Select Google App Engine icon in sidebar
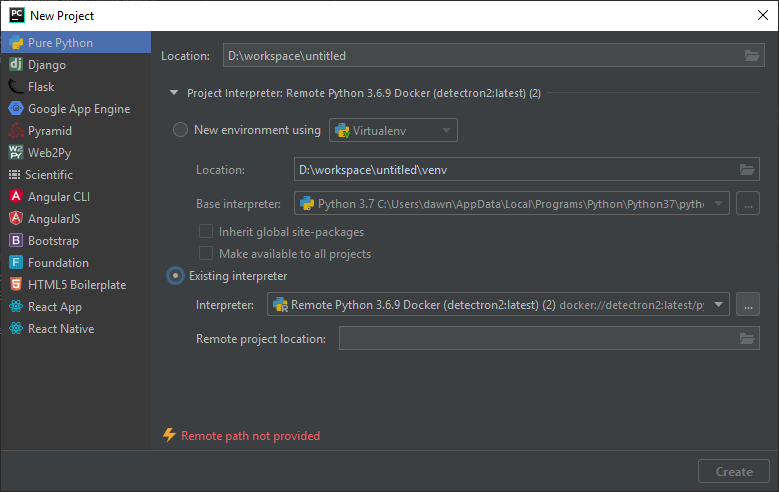 coord(16,109)
